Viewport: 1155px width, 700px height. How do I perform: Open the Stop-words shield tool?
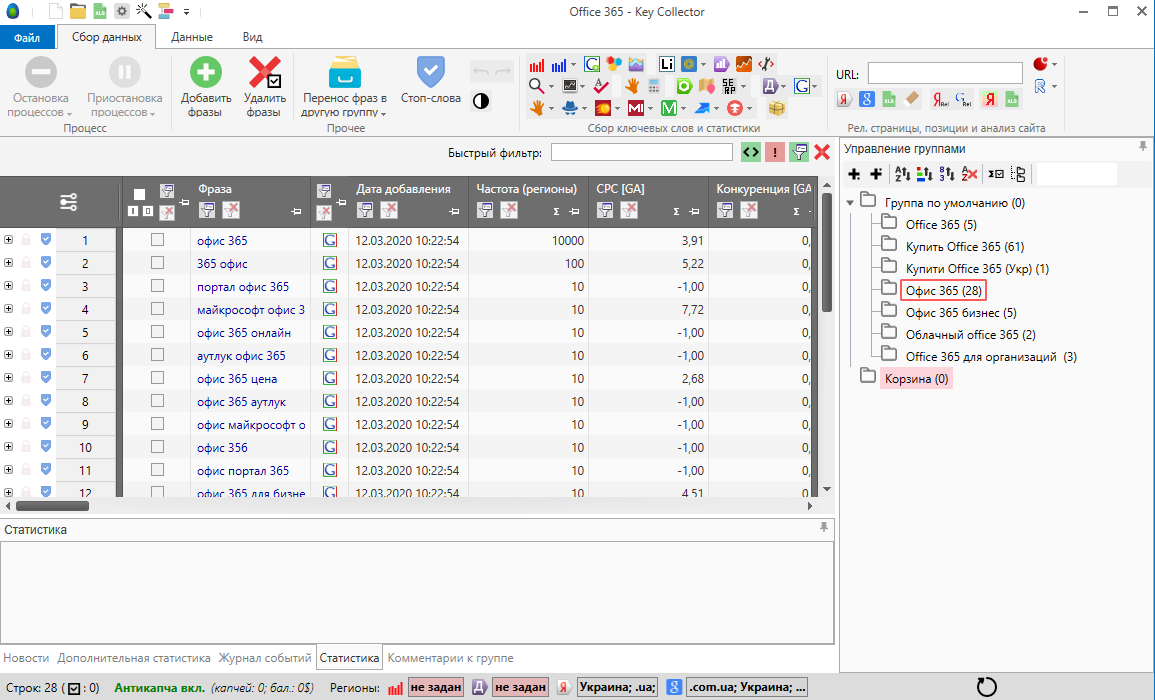tap(430, 72)
